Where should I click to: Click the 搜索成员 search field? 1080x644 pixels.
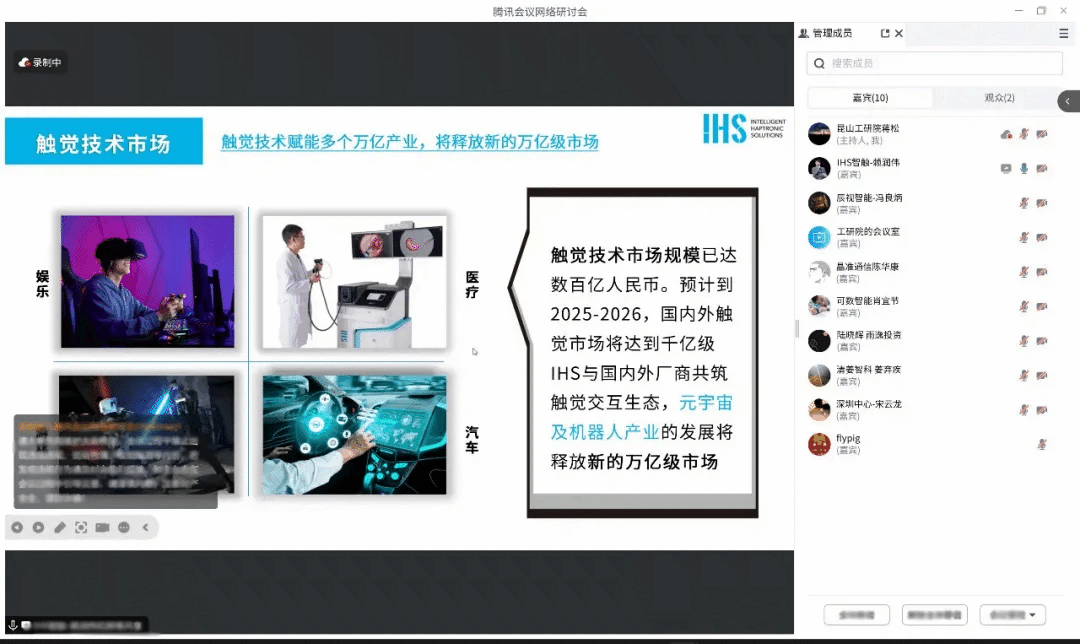[933, 63]
